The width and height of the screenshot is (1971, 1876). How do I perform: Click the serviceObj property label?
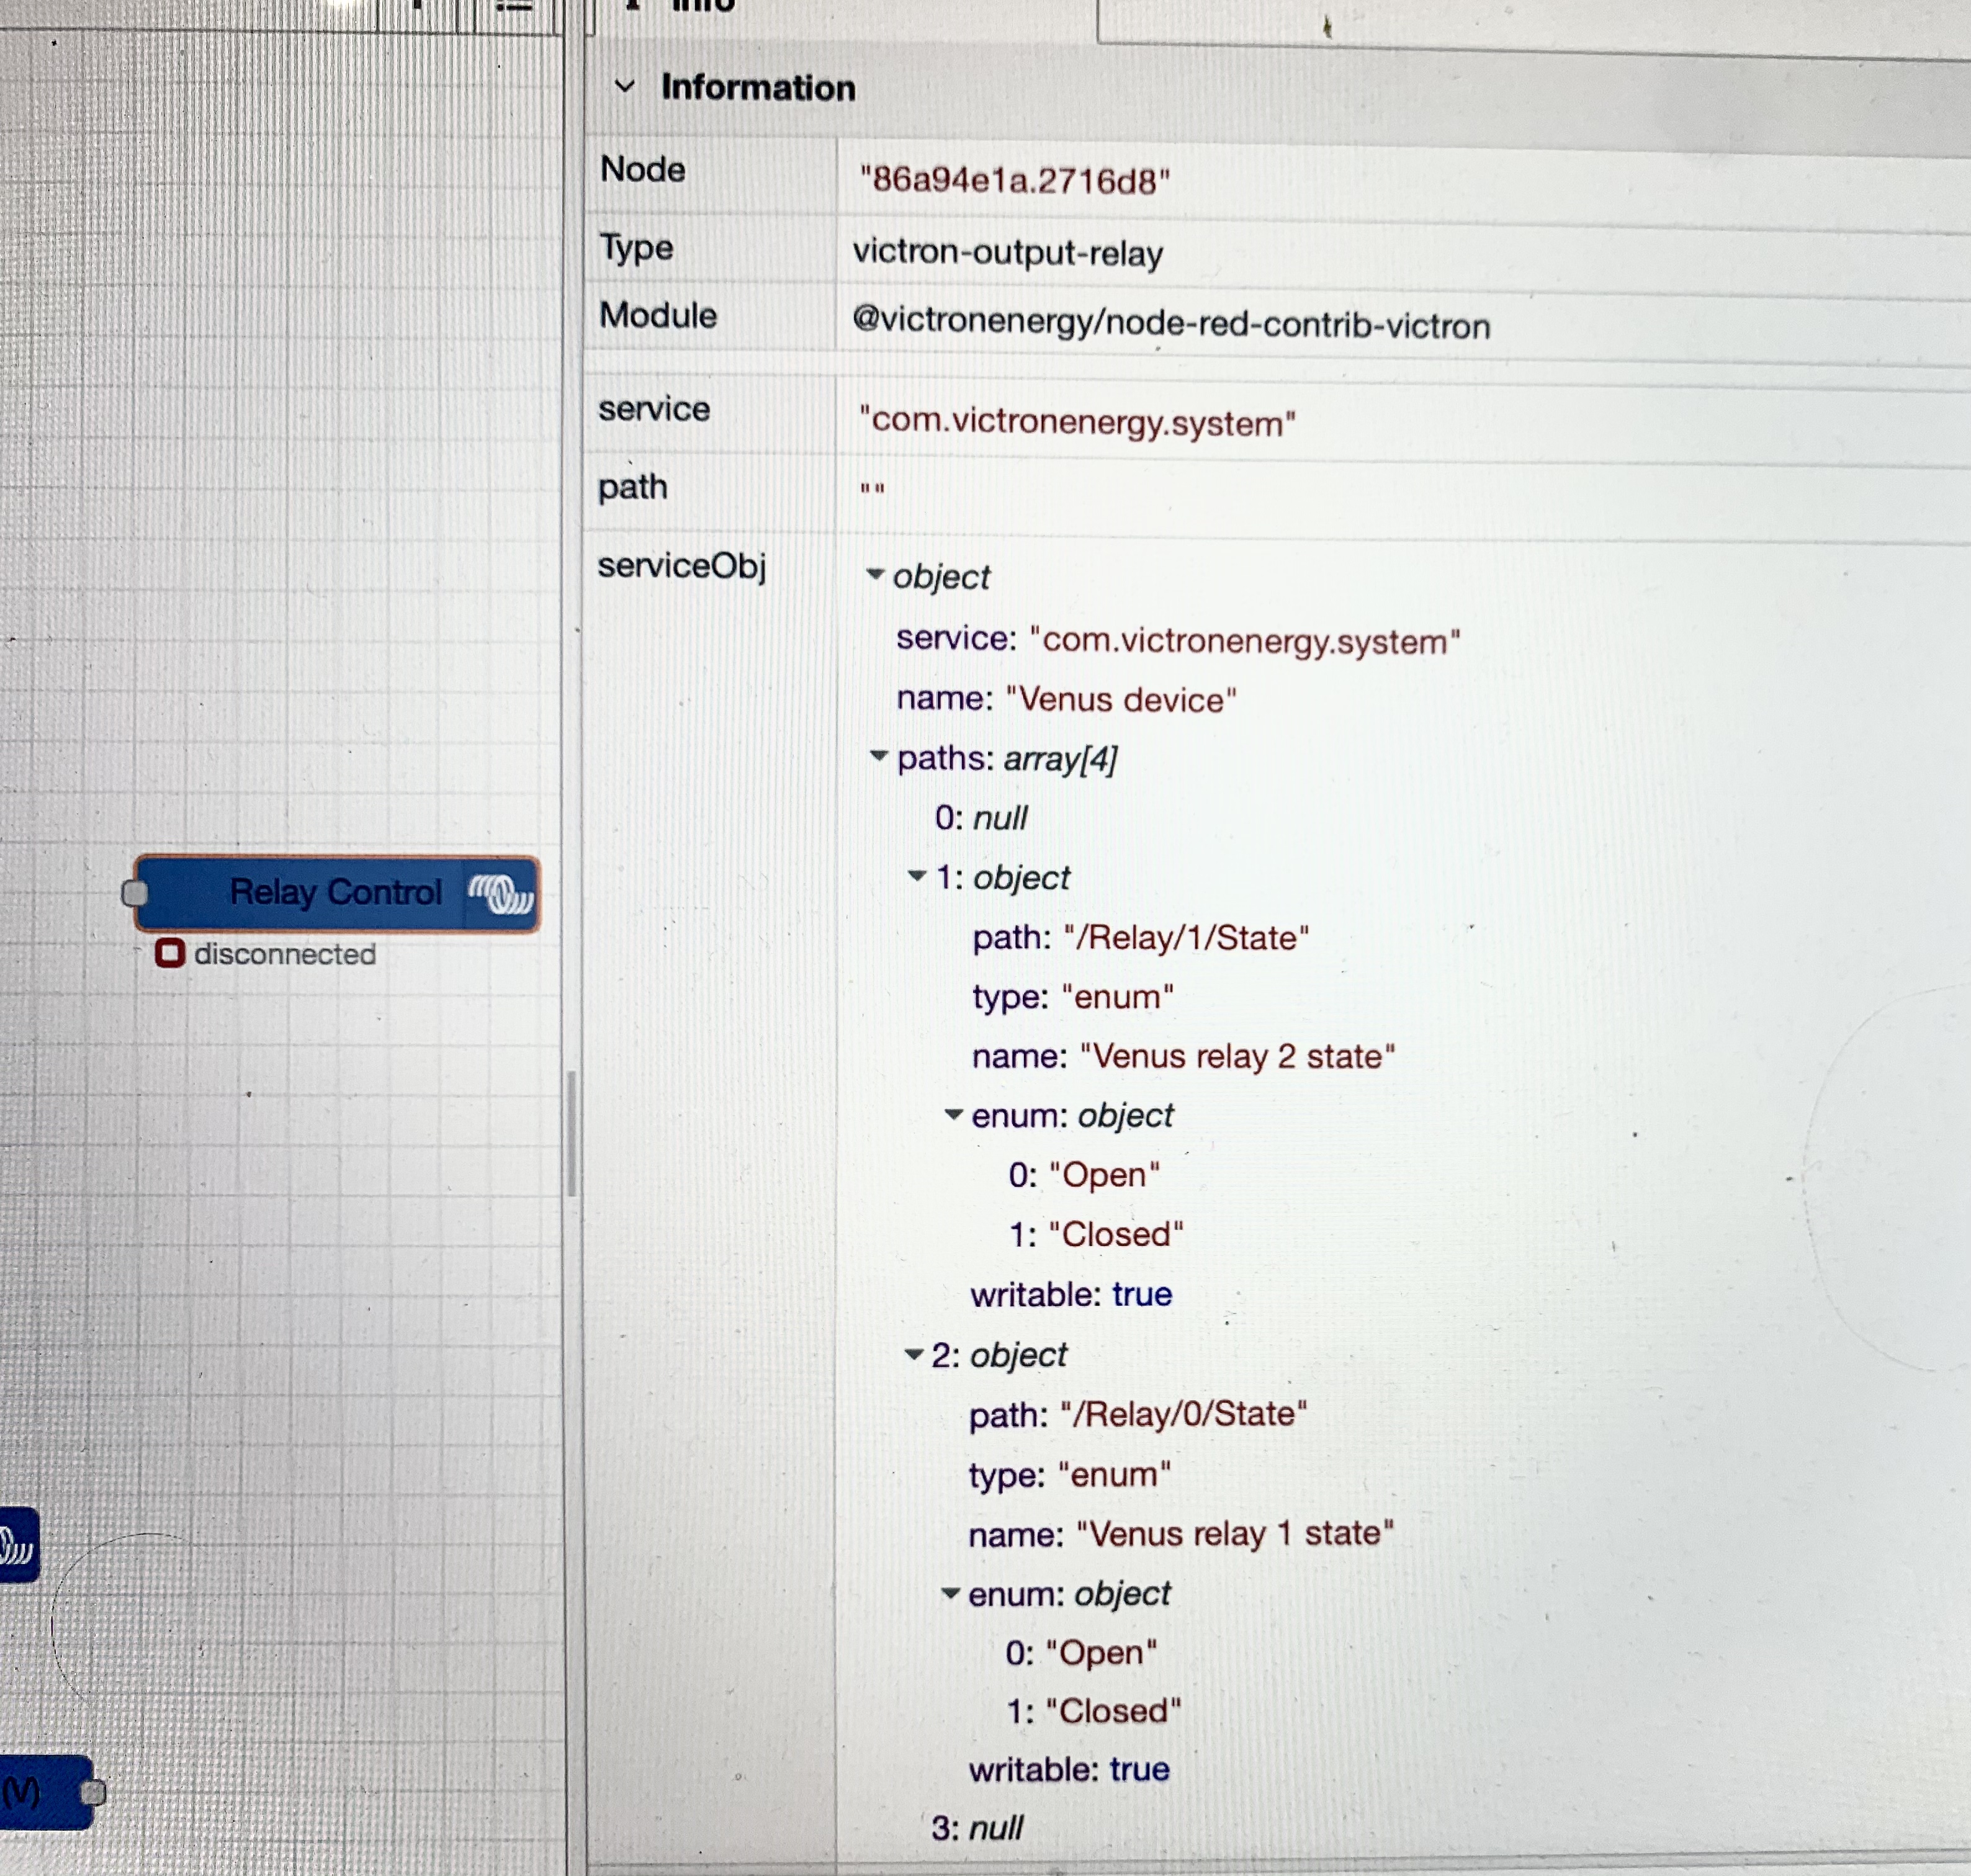click(x=682, y=566)
